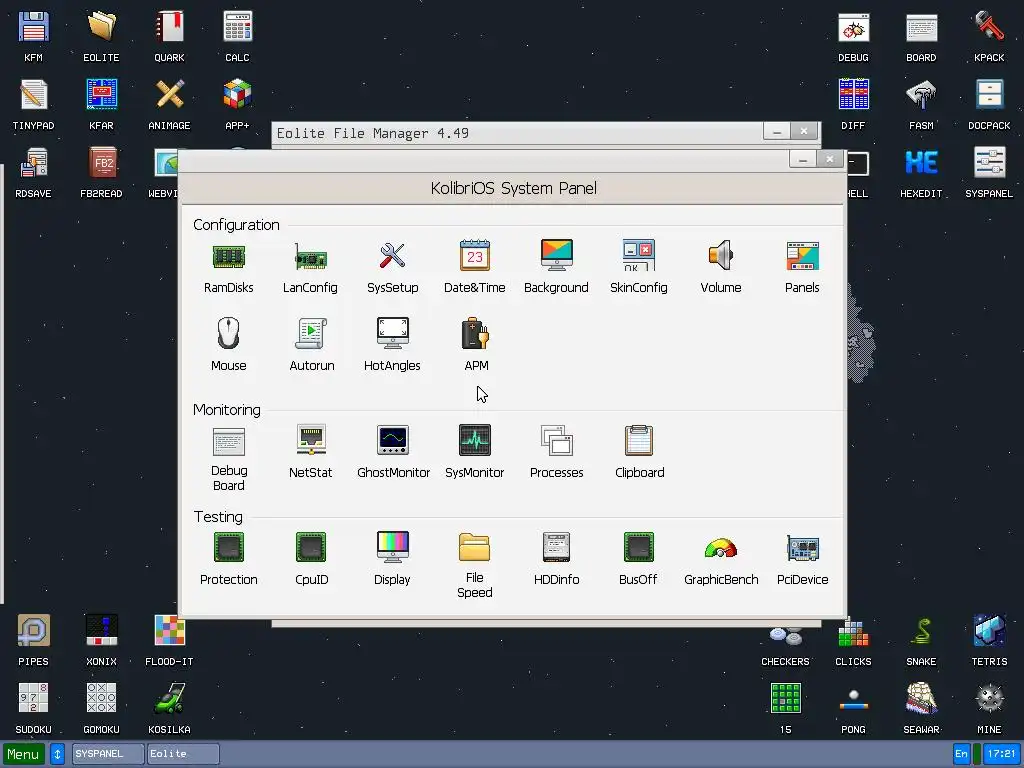Viewport: 1024px width, 768px height.
Task: Open the GraphicBench gauge icon
Action: [x=721, y=547]
